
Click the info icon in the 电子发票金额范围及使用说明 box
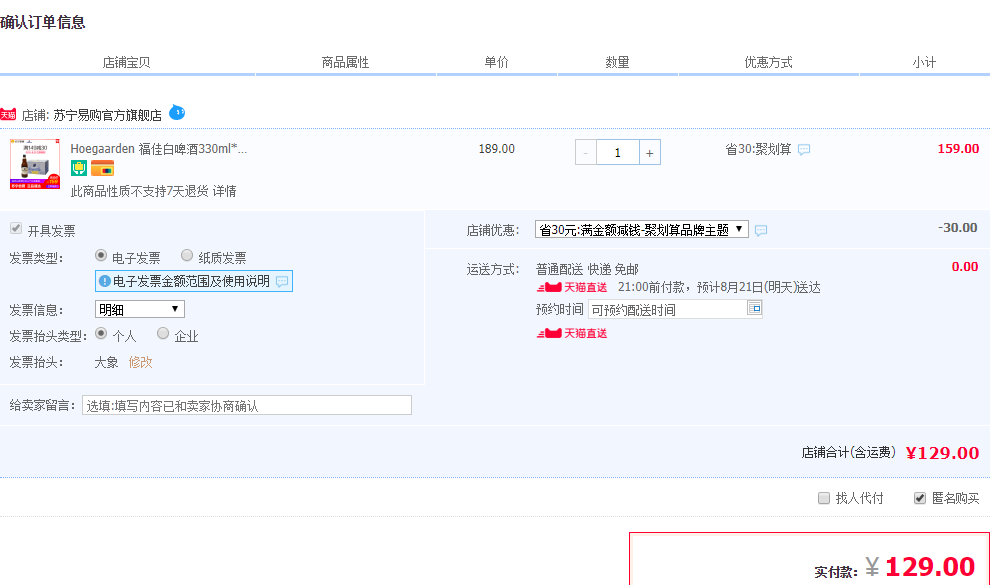[105, 281]
